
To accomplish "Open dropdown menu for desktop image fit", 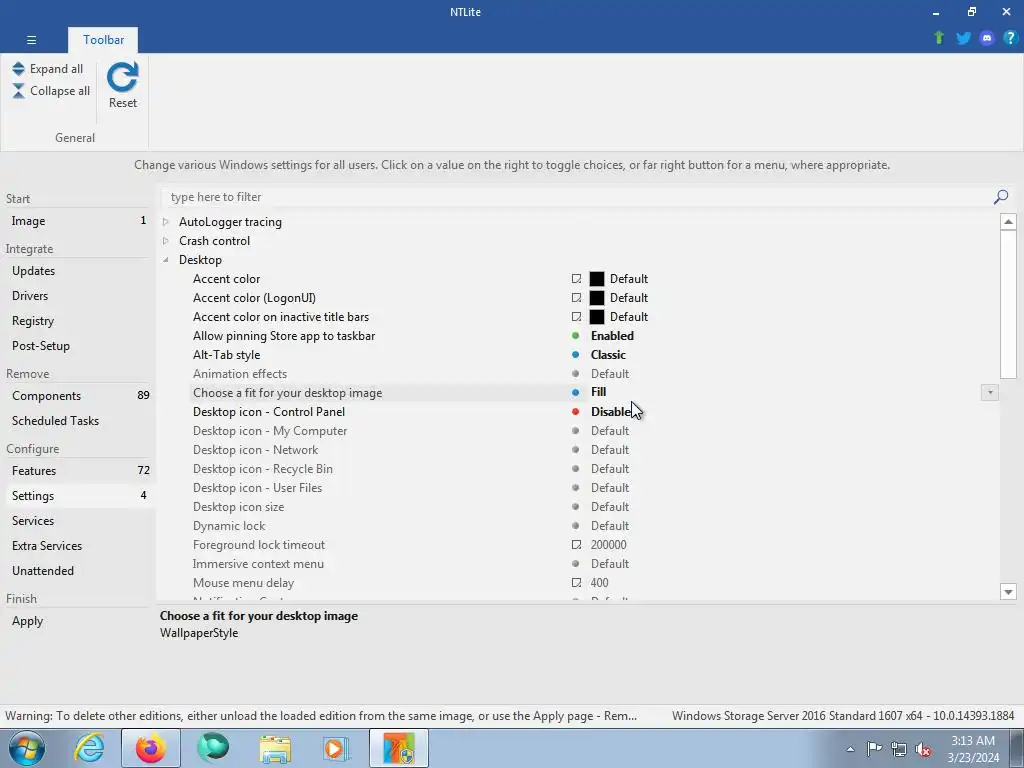I will click(x=989, y=392).
